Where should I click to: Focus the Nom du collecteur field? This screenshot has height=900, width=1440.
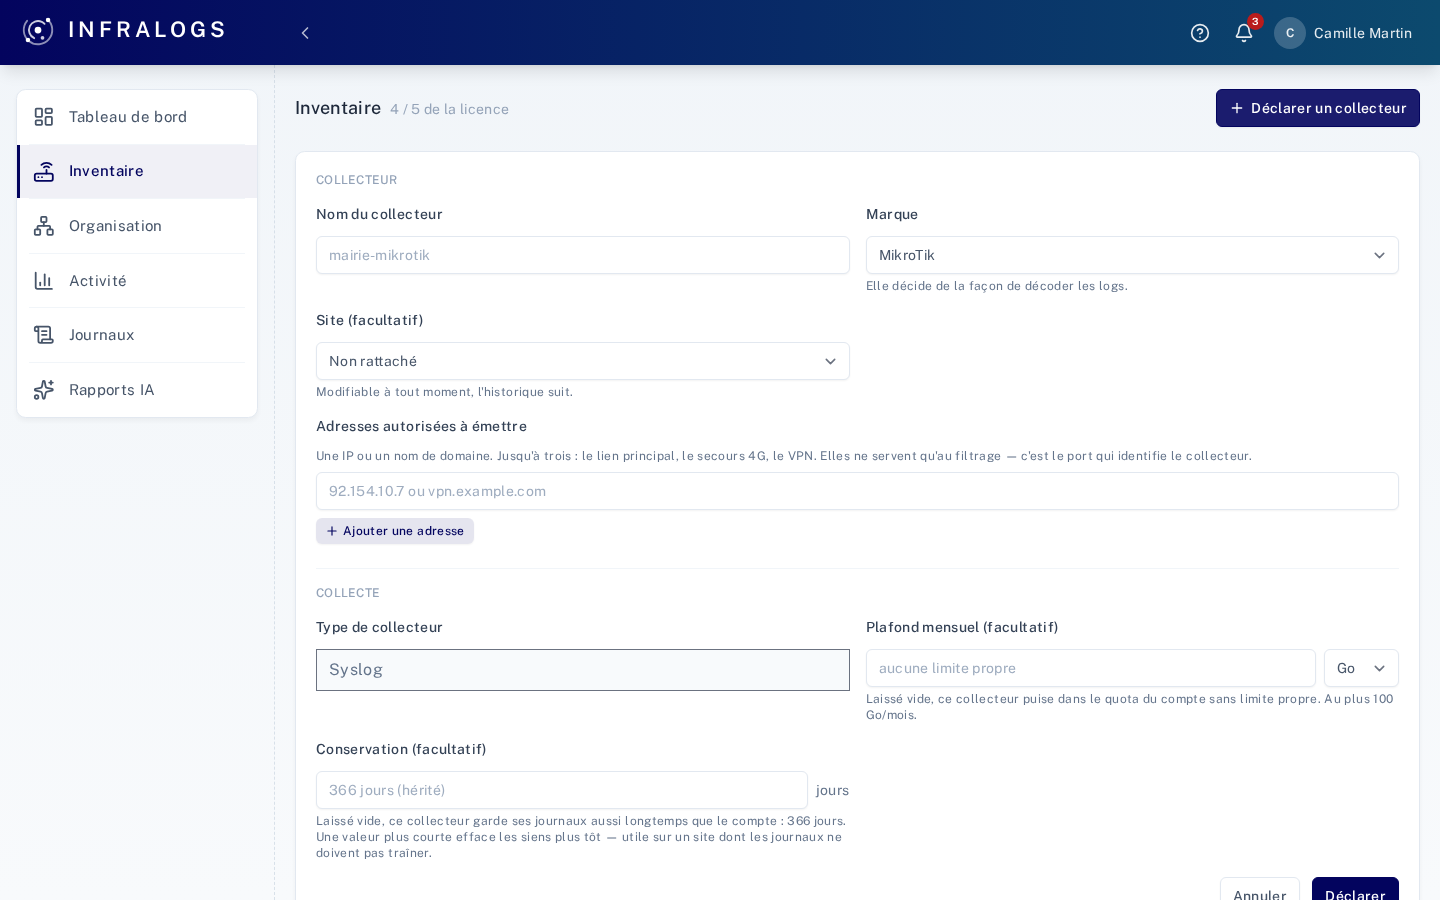click(x=583, y=255)
